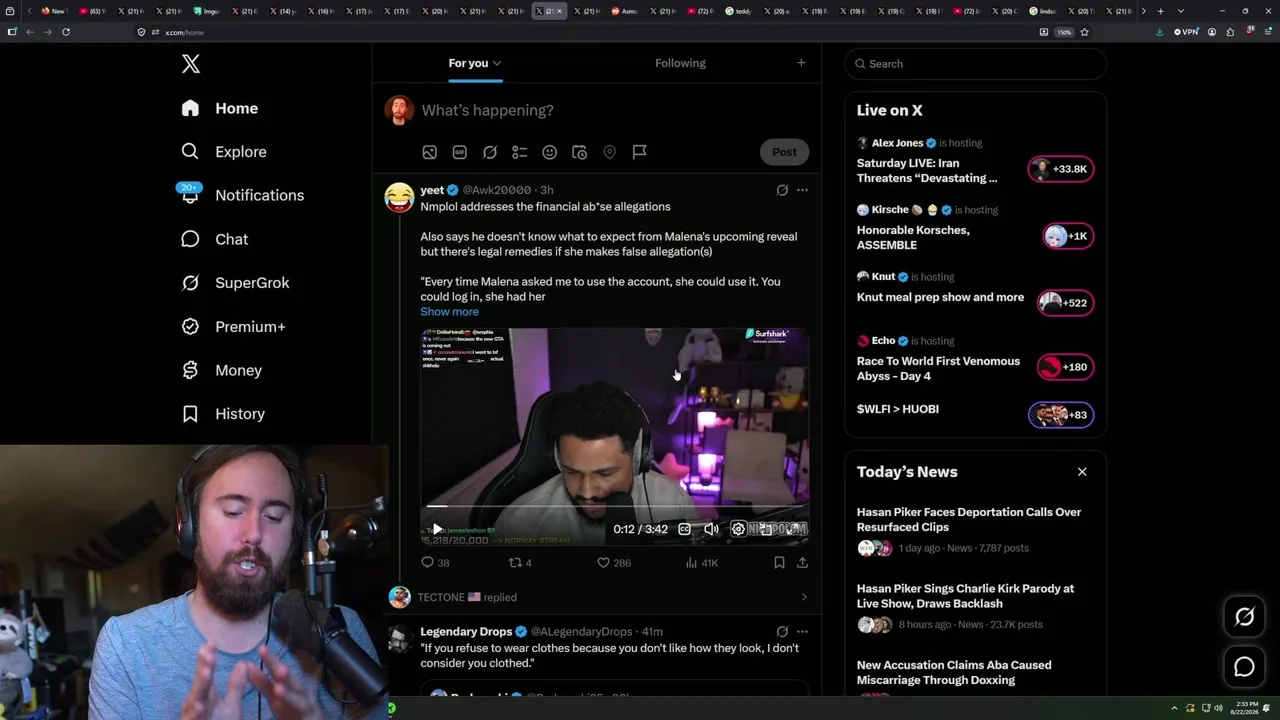Play the video in yeet's post
This screenshot has height=720, width=1280.
[x=437, y=529]
